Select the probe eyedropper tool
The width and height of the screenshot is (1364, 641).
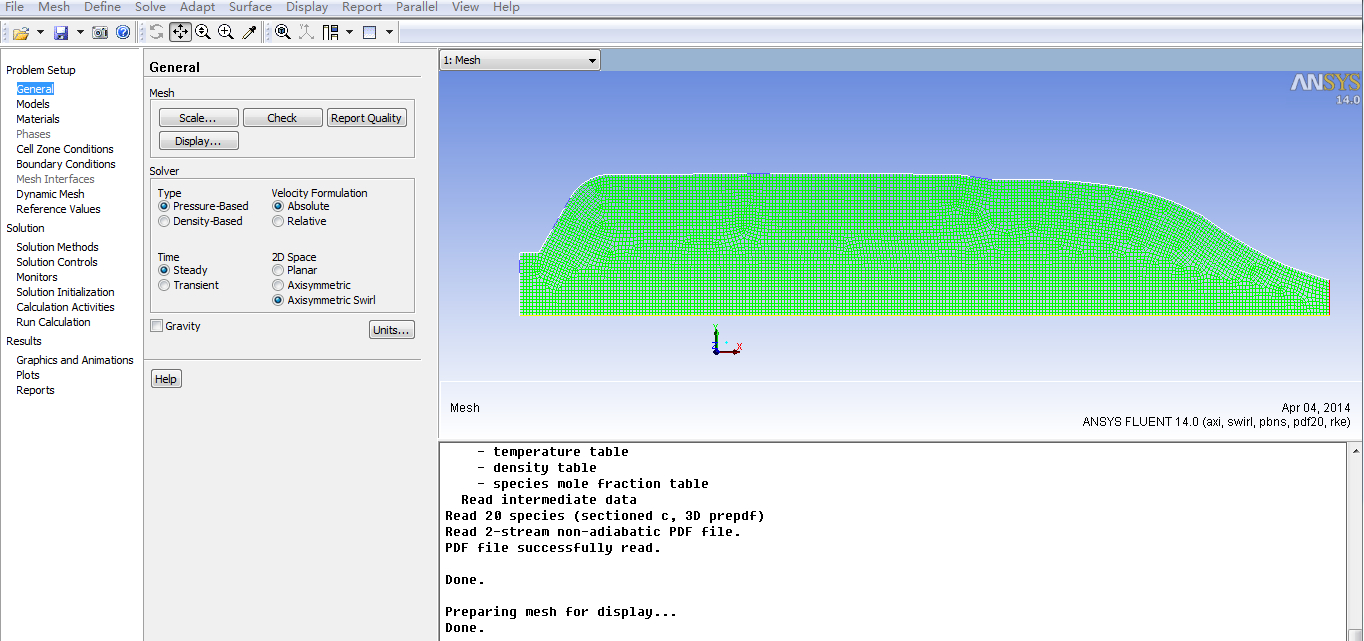tap(250, 32)
